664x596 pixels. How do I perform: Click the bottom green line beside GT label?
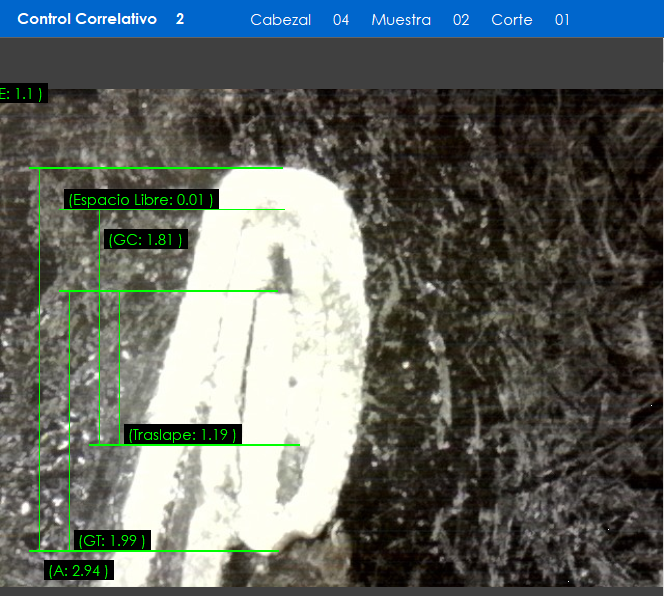click(200, 550)
